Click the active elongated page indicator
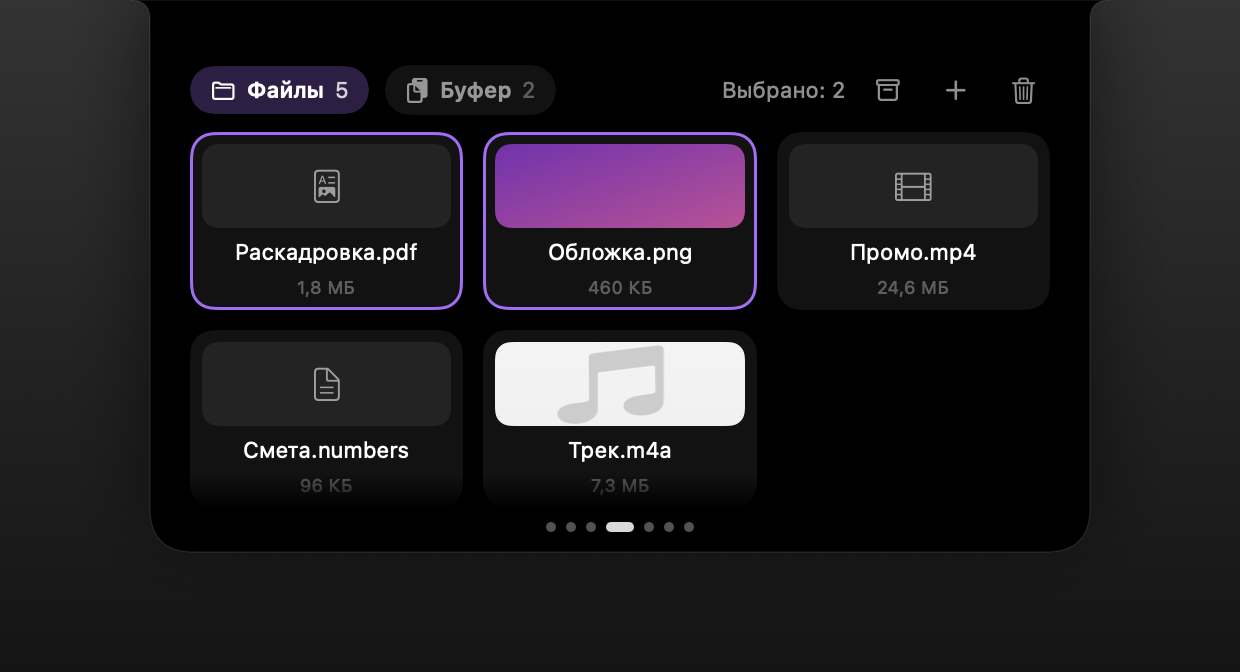 pos(620,527)
